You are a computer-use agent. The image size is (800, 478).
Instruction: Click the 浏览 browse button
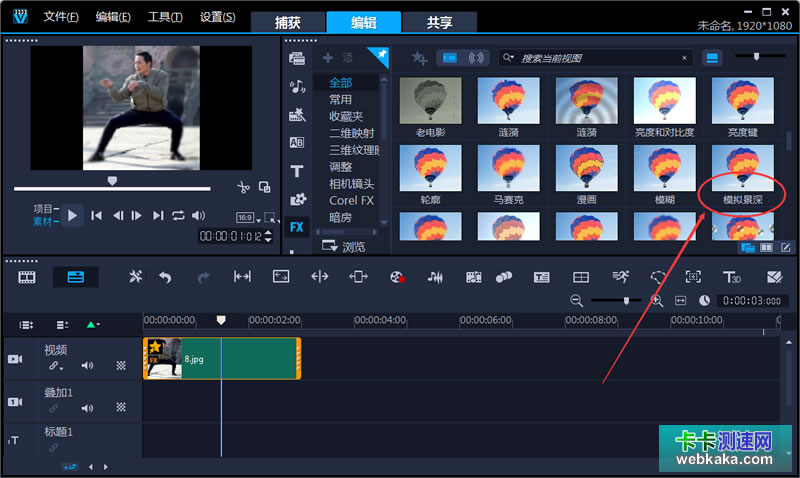pyautogui.click(x=344, y=246)
